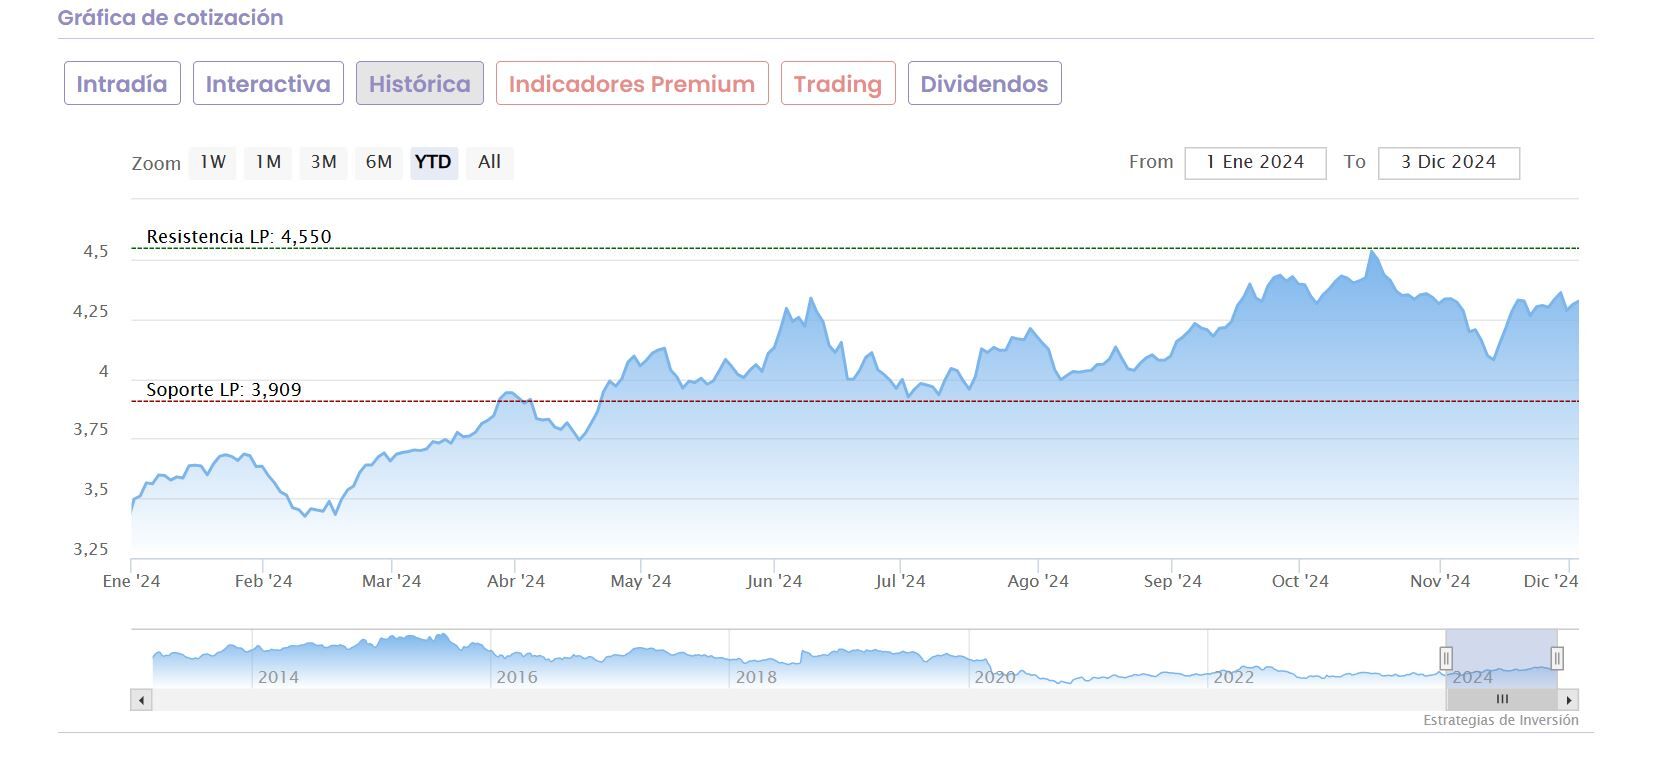
Task: Select the 6M zoom range
Action: tap(379, 162)
